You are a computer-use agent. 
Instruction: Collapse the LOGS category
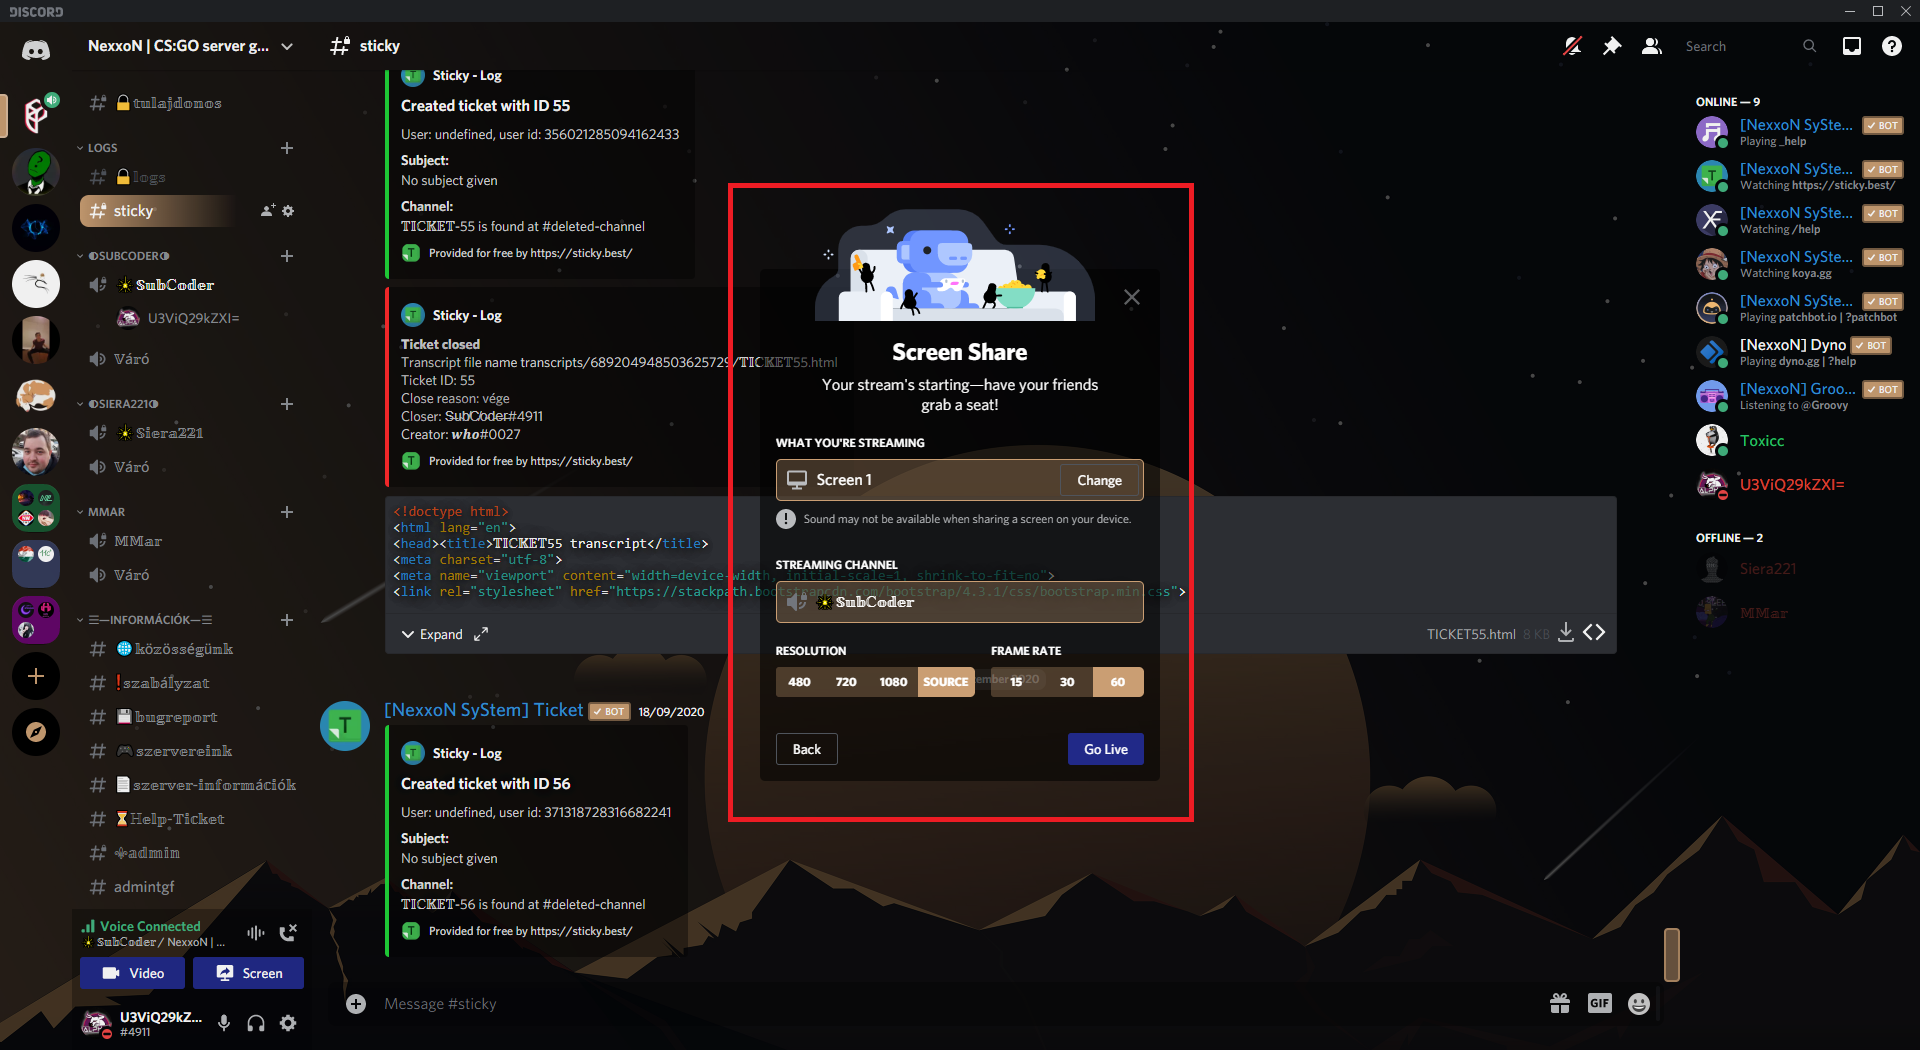(98, 148)
